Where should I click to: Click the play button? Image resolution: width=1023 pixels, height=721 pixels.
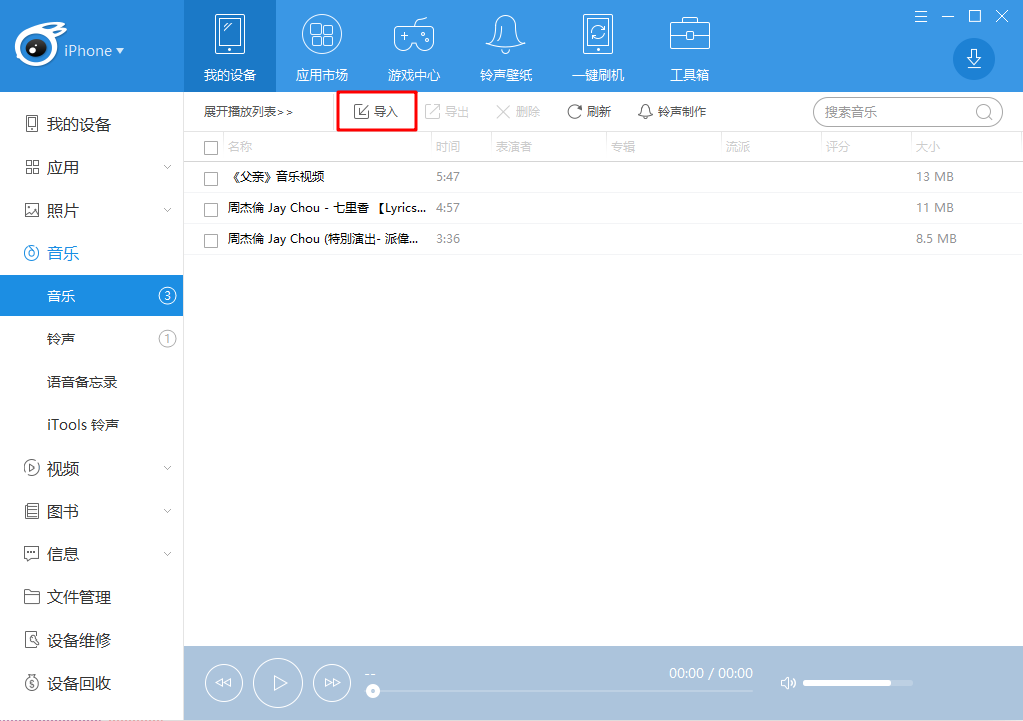(278, 683)
